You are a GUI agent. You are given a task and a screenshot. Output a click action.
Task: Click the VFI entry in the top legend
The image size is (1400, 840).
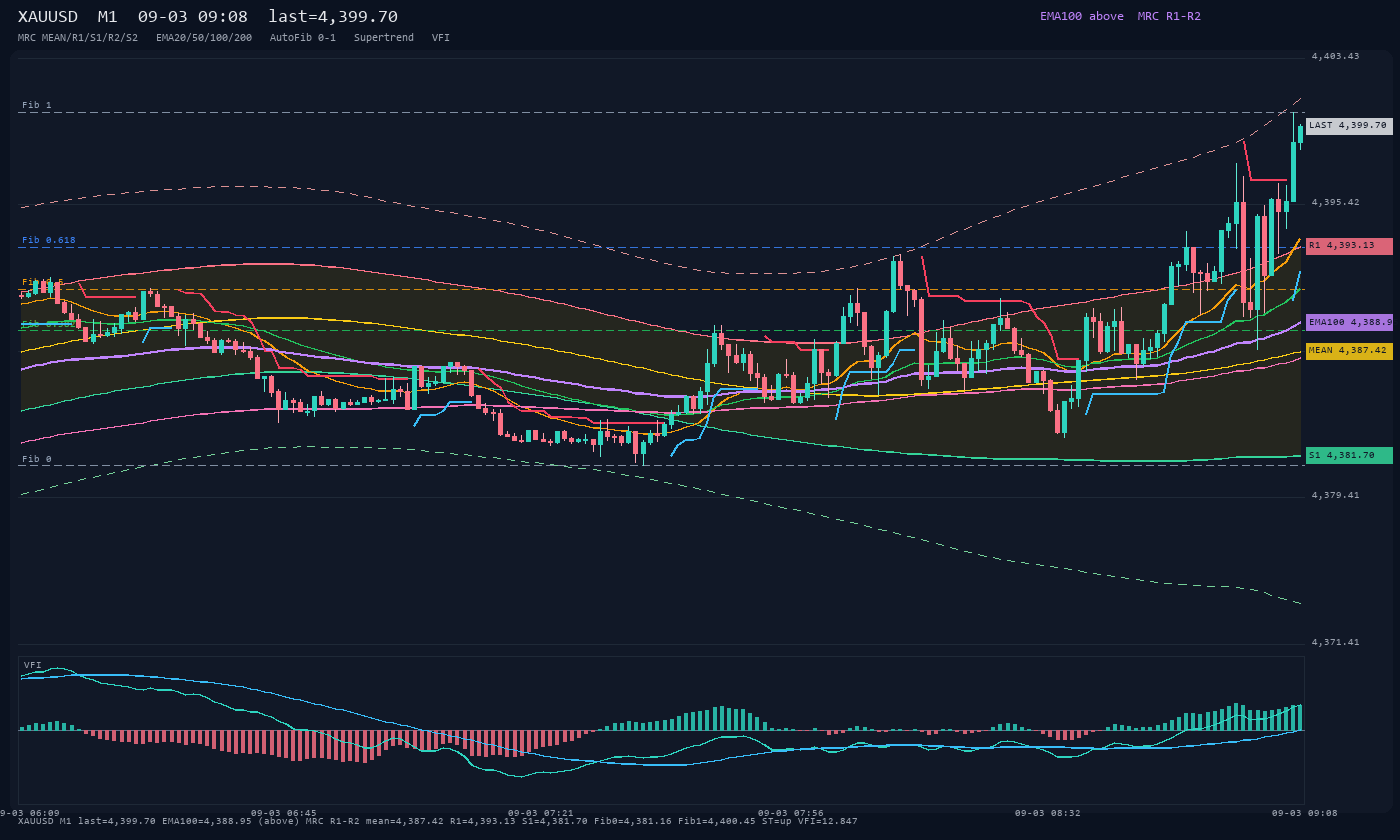point(441,37)
